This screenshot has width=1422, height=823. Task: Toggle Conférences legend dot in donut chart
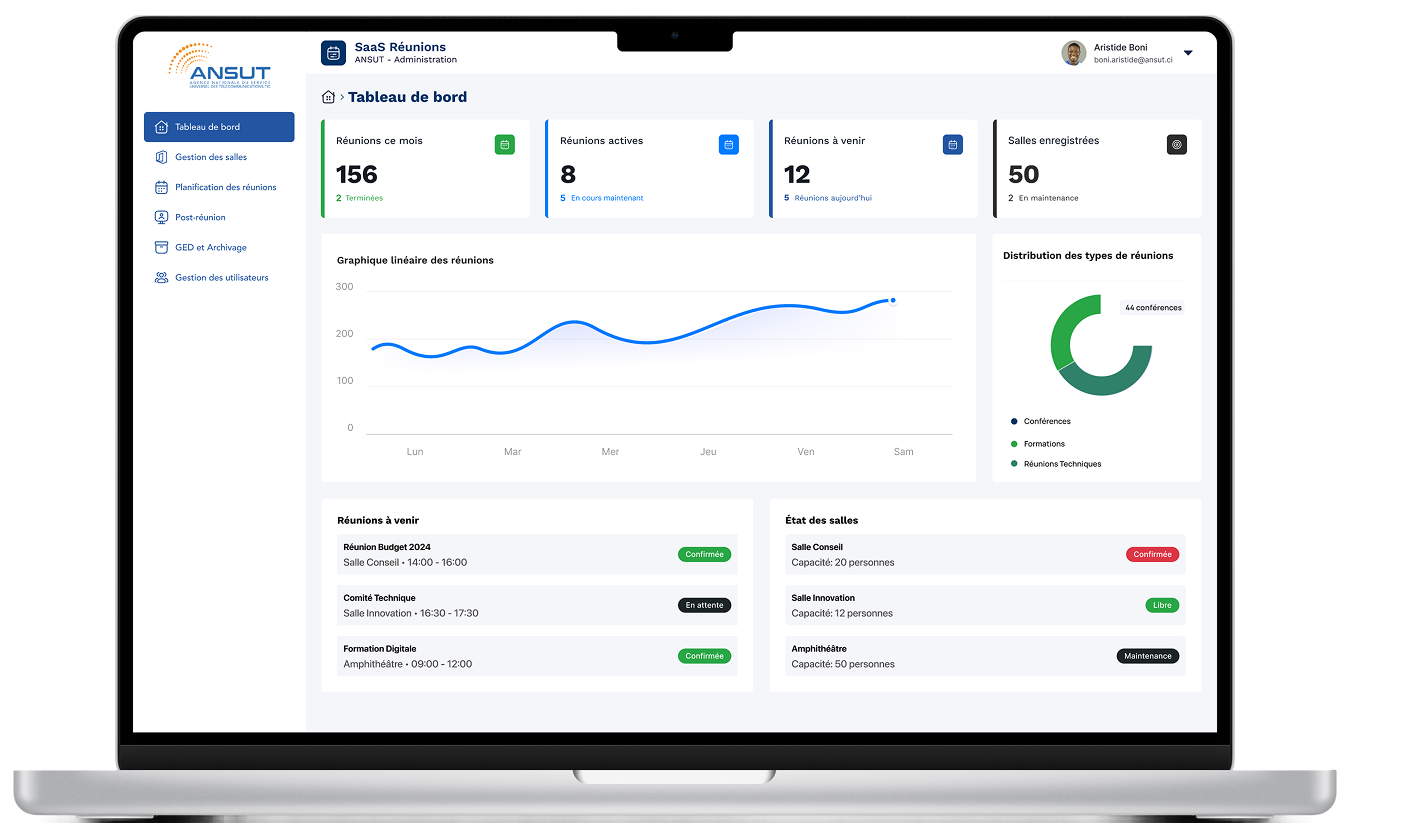pyautogui.click(x=1014, y=421)
